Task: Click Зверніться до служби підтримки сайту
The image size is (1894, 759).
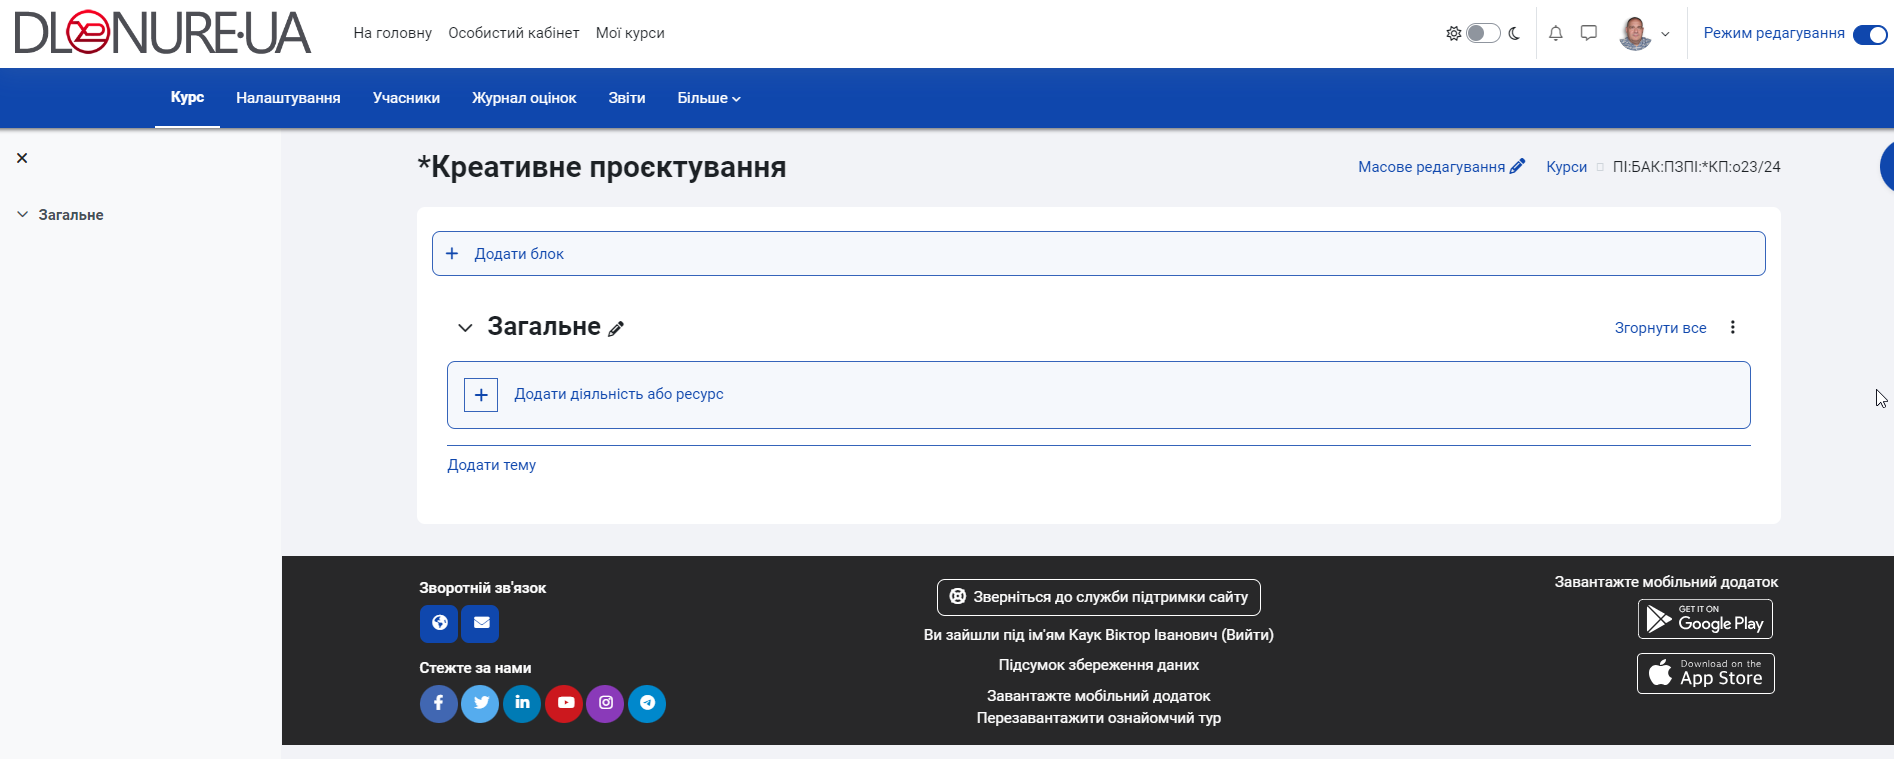Action: 1098,597
